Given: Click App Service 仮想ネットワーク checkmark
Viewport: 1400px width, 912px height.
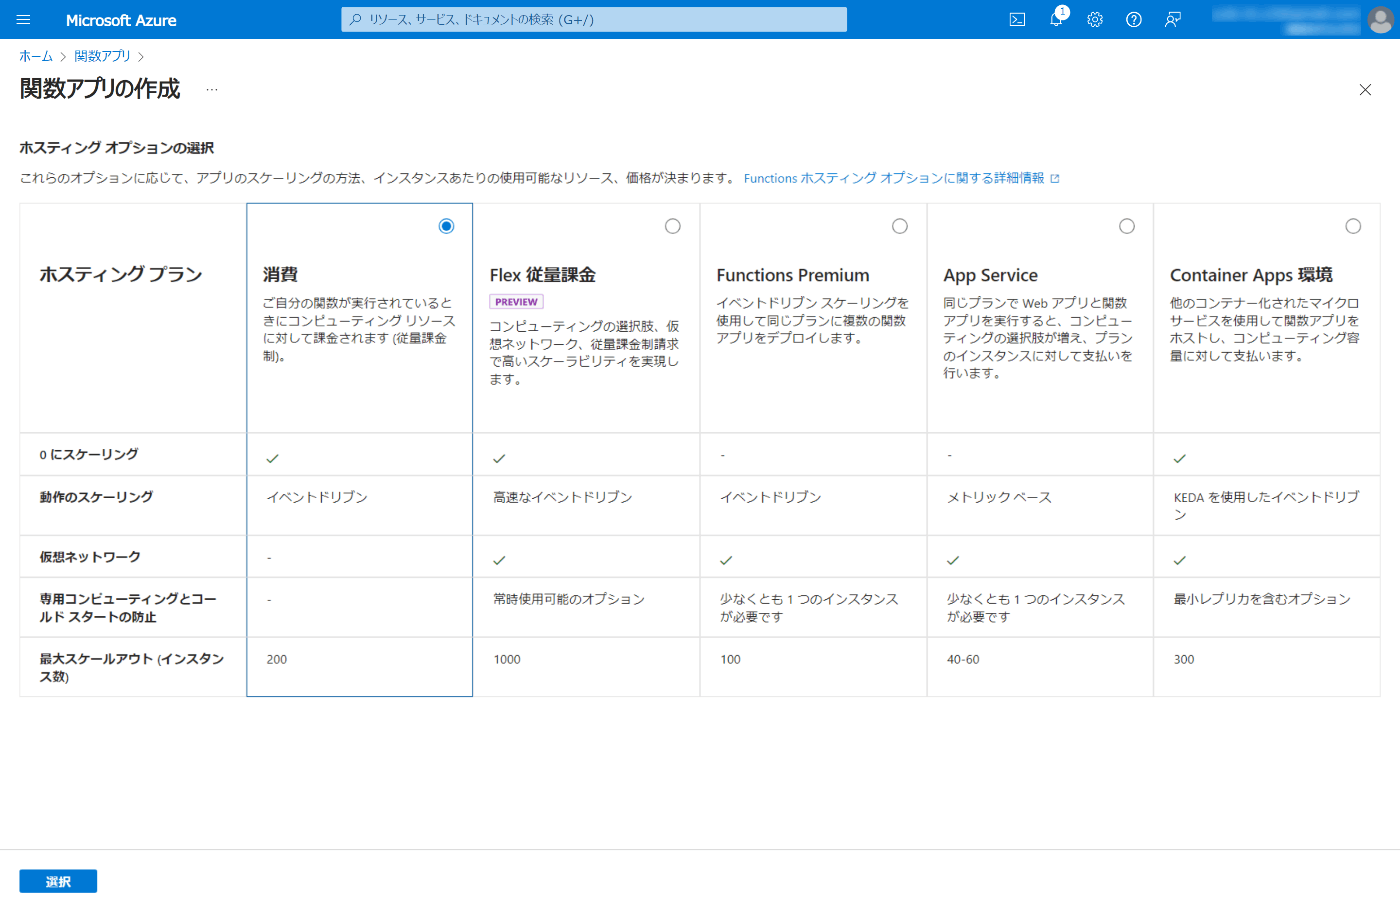Looking at the screenshot, I should pos(953,560).
